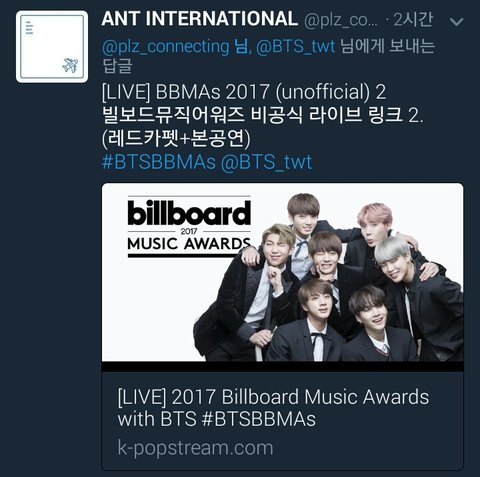Screen dimensions: 480x477
Task: Open the @plz_co... username handle
Action: coord(341,20)
